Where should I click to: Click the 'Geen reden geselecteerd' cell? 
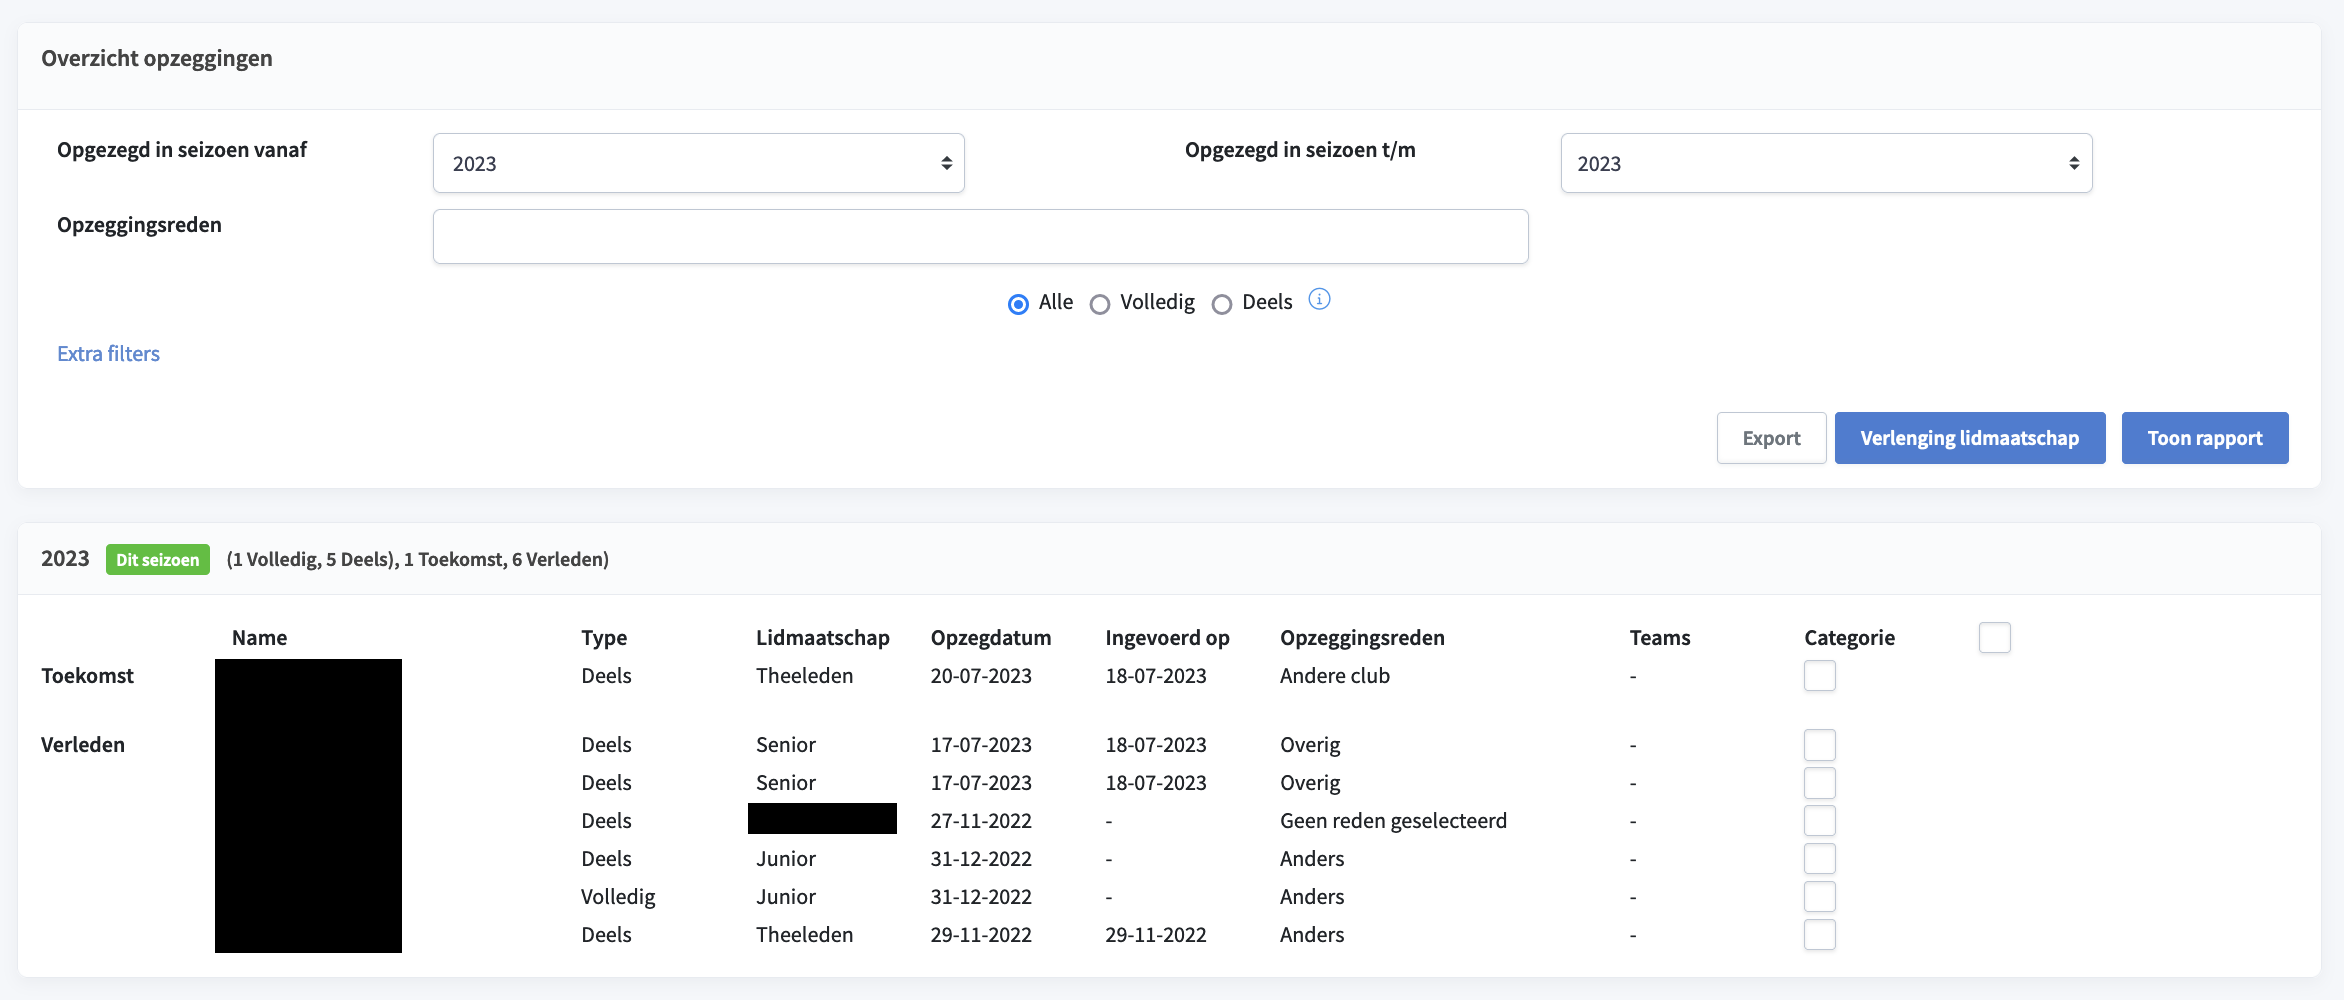pyautogui.click(x=1393, y=821)
